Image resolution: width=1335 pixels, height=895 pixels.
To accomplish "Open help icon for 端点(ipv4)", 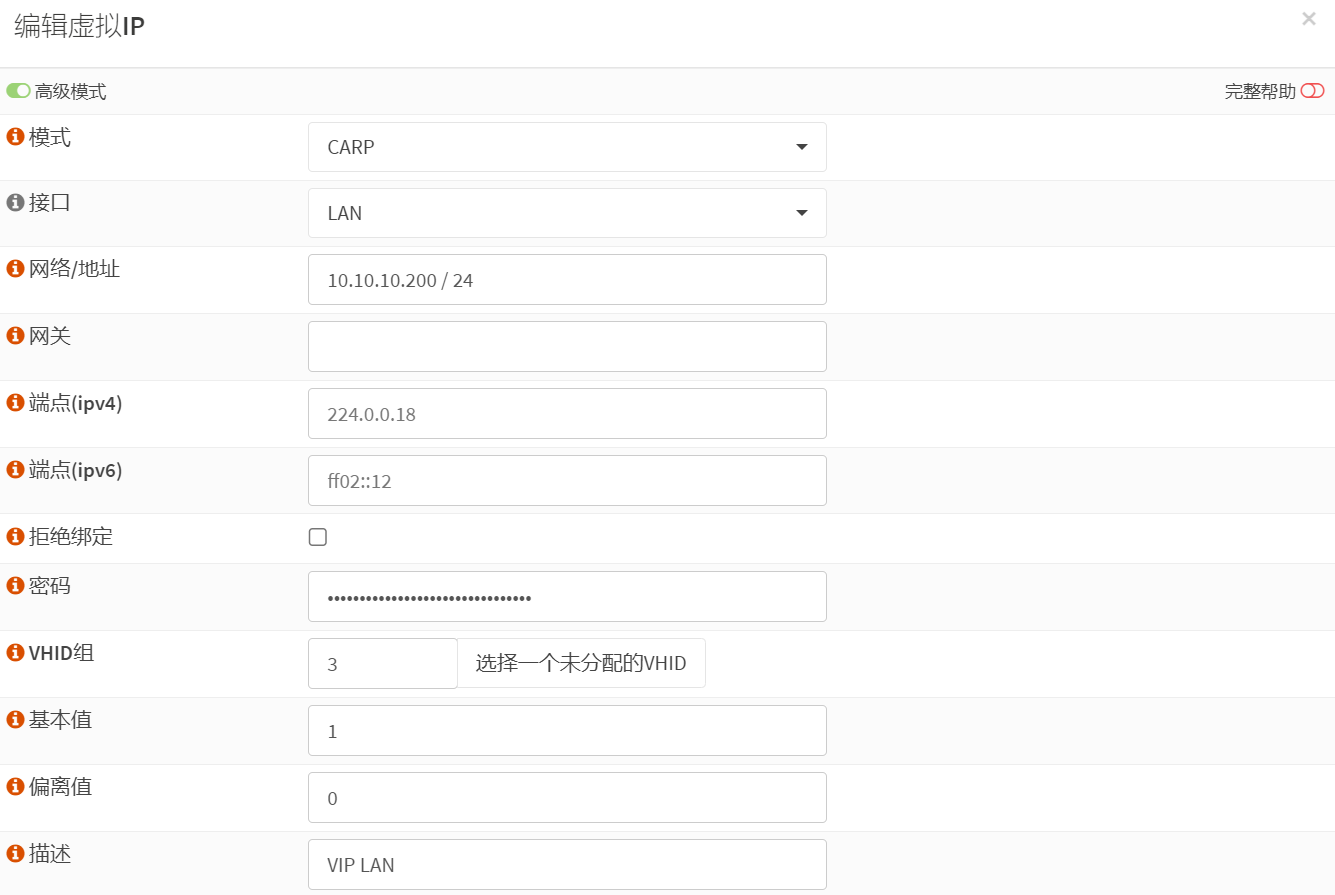I will (x=15, y=403).
